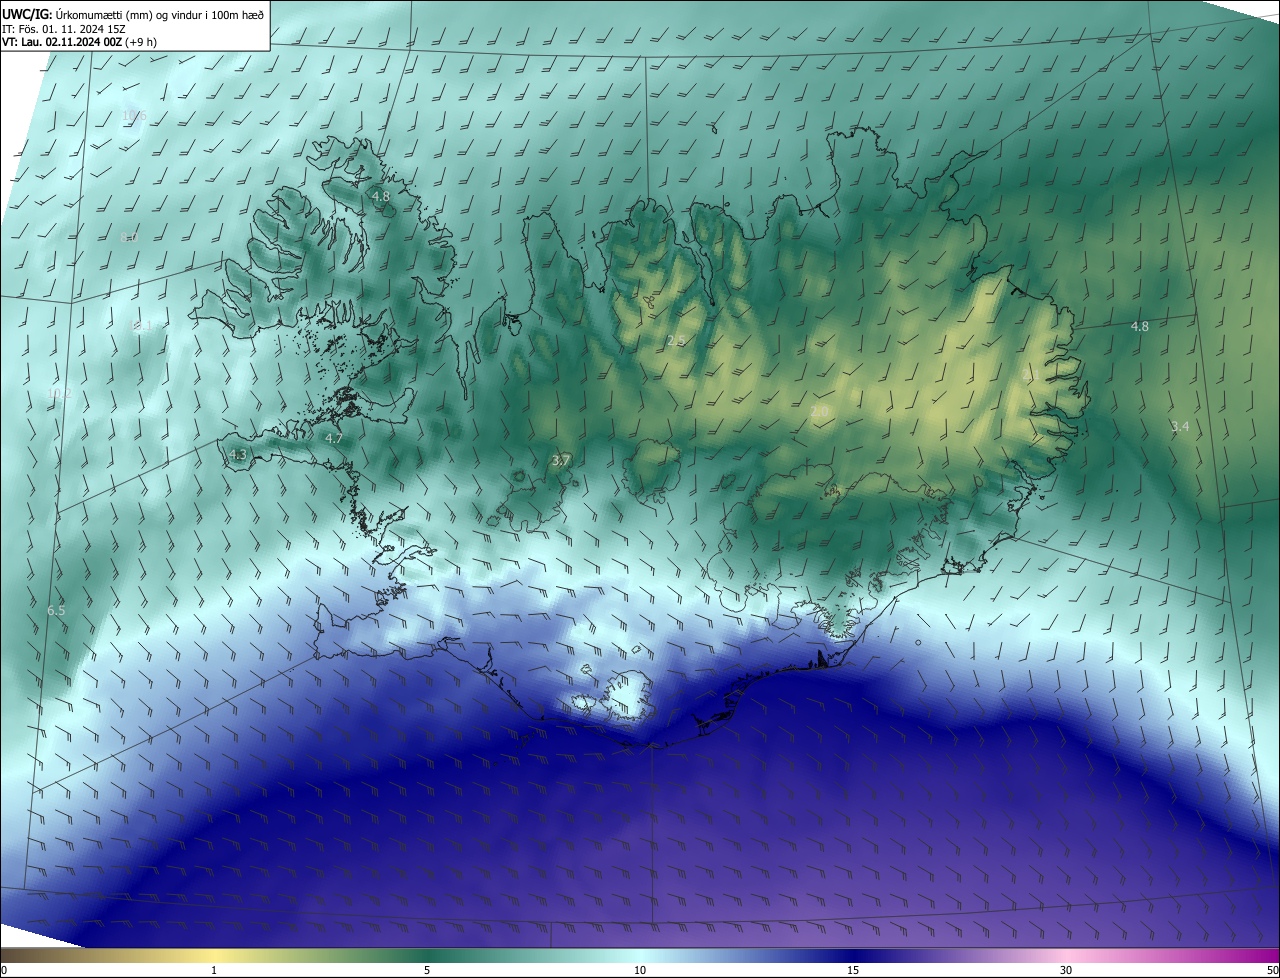This screenshot has height=978, width=1280.
Task: Click the 10.1 precipitation value label
Action: (140, 326)
